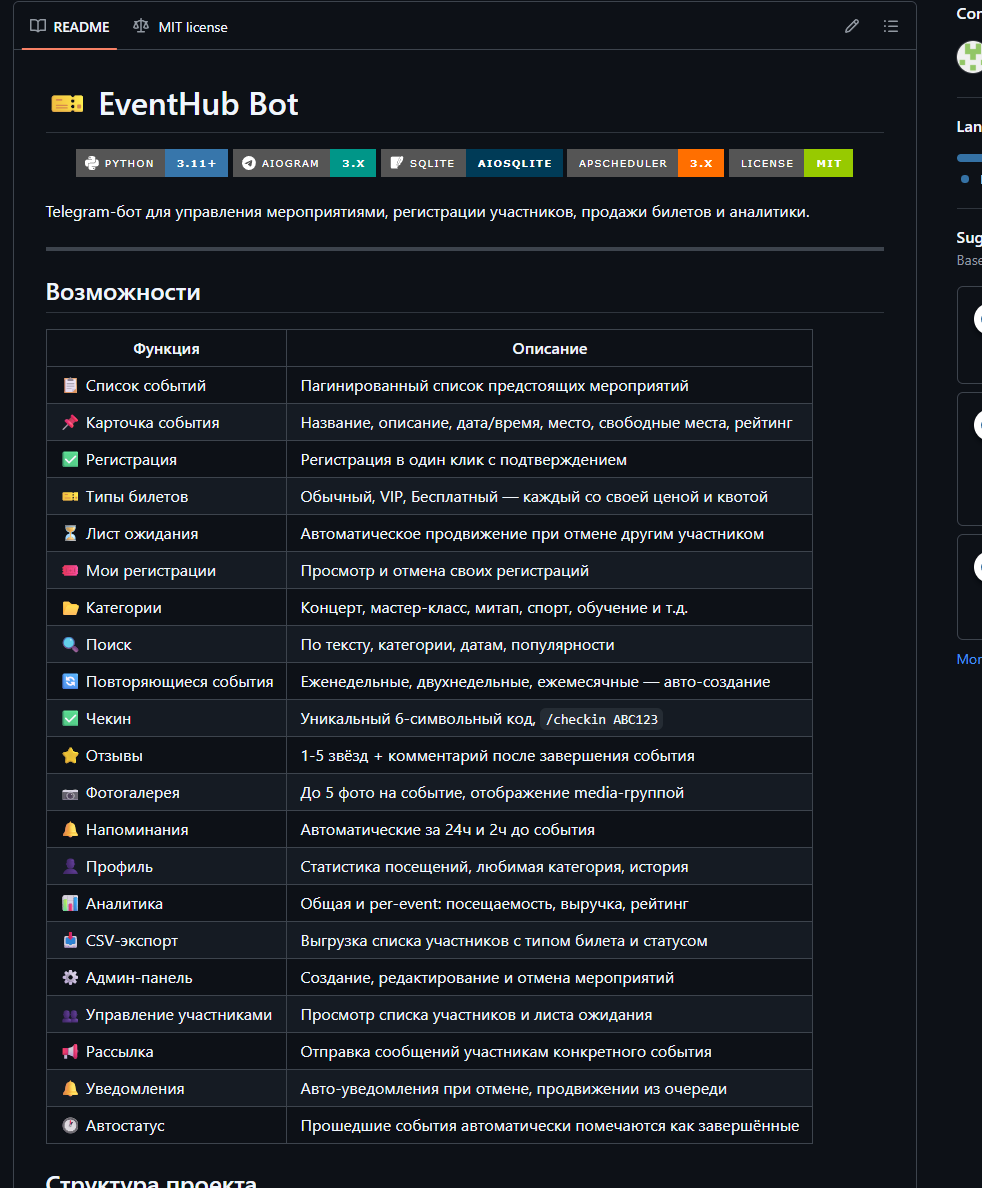
Task: Click the camera icon for Фотогалерея
Action: click(70, 793)
